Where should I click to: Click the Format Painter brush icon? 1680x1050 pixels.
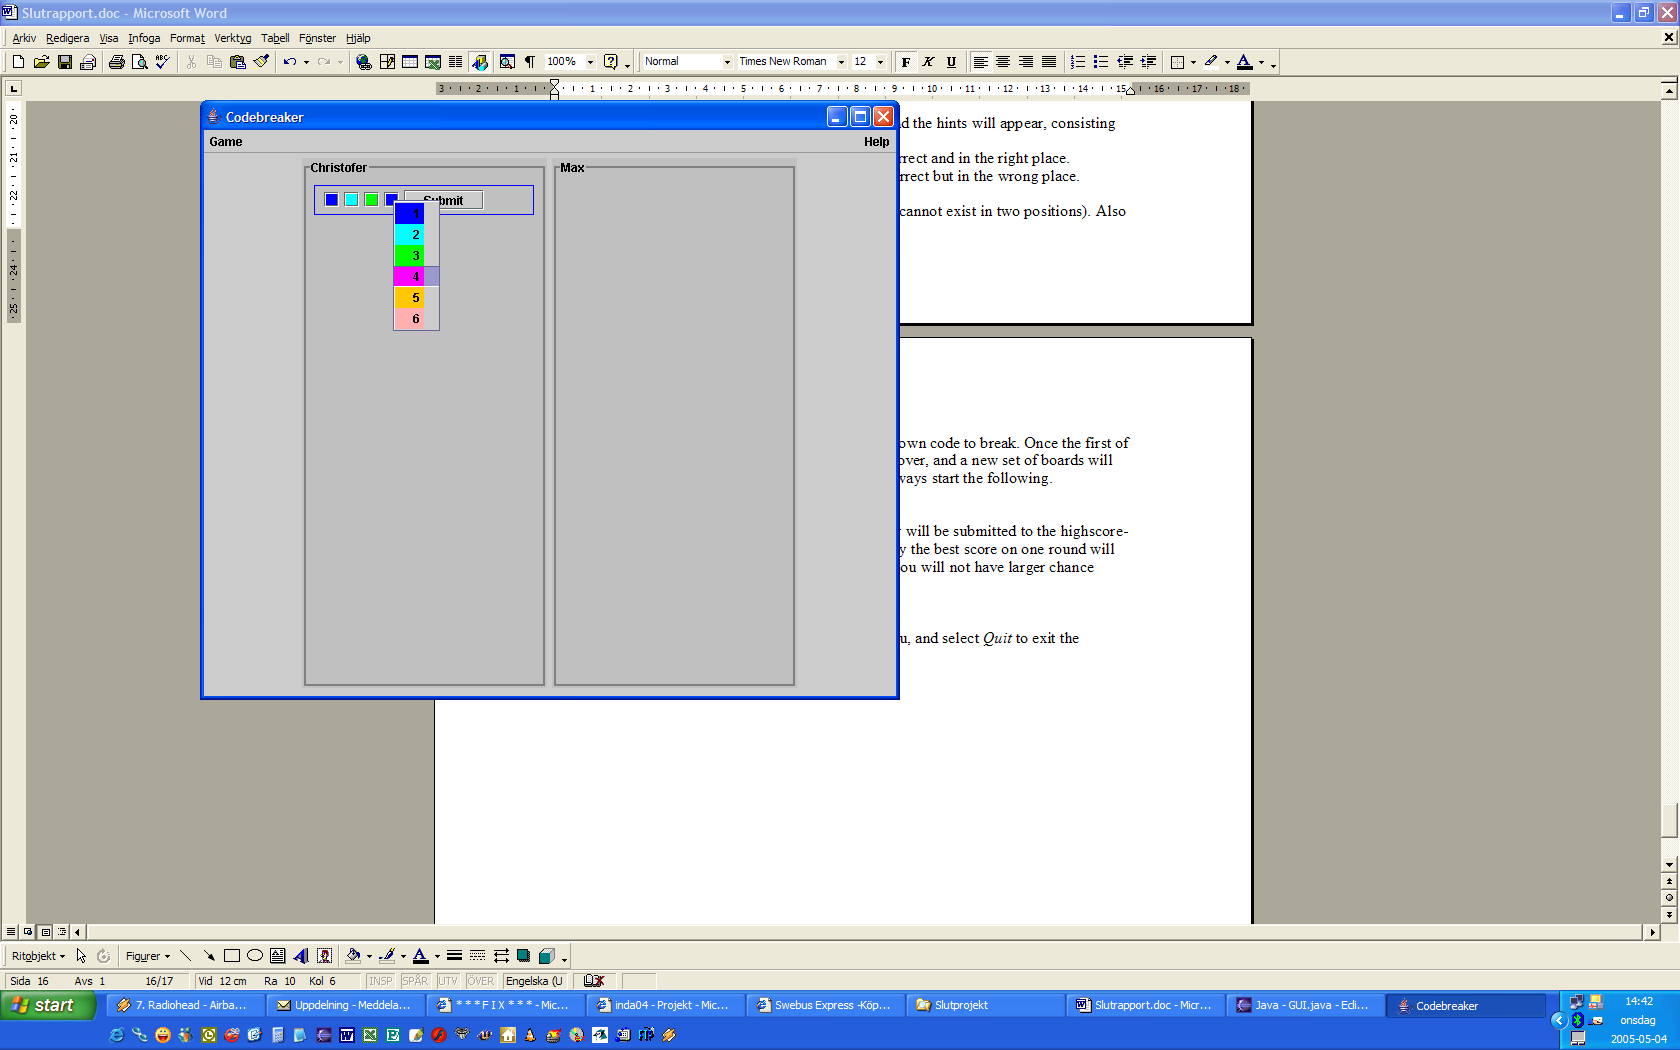tap(261, 62)
